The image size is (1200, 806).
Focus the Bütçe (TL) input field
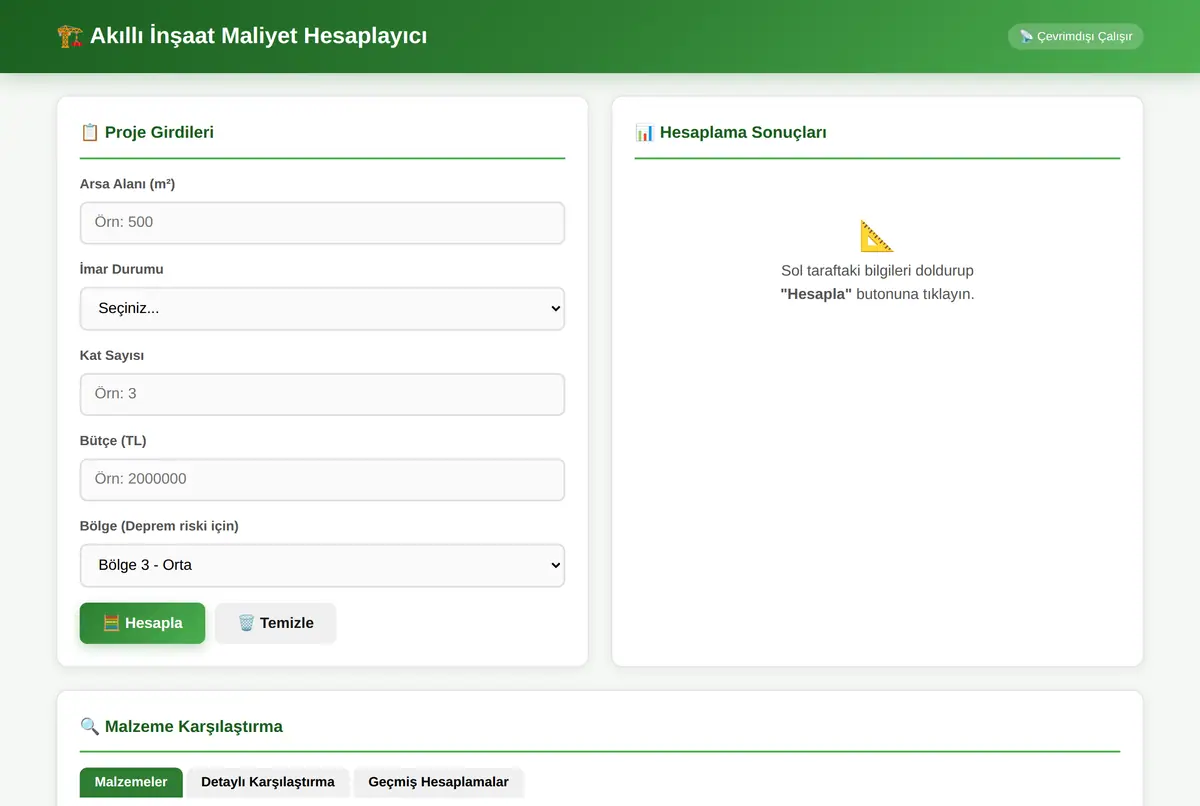pos(322,479)
